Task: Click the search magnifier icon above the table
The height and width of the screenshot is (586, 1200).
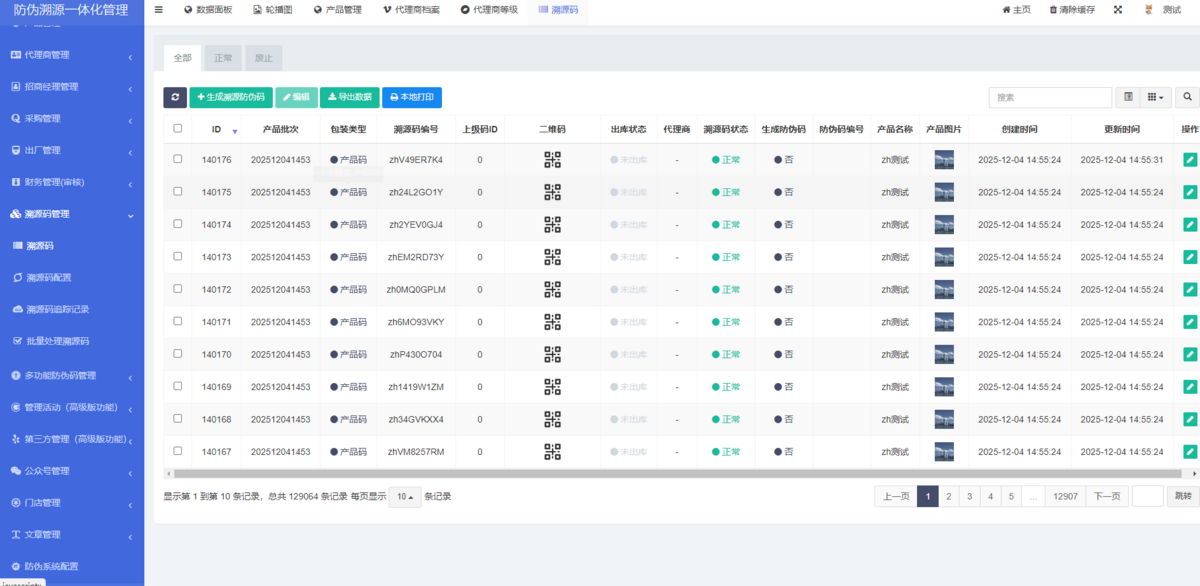Action: 1186,97
